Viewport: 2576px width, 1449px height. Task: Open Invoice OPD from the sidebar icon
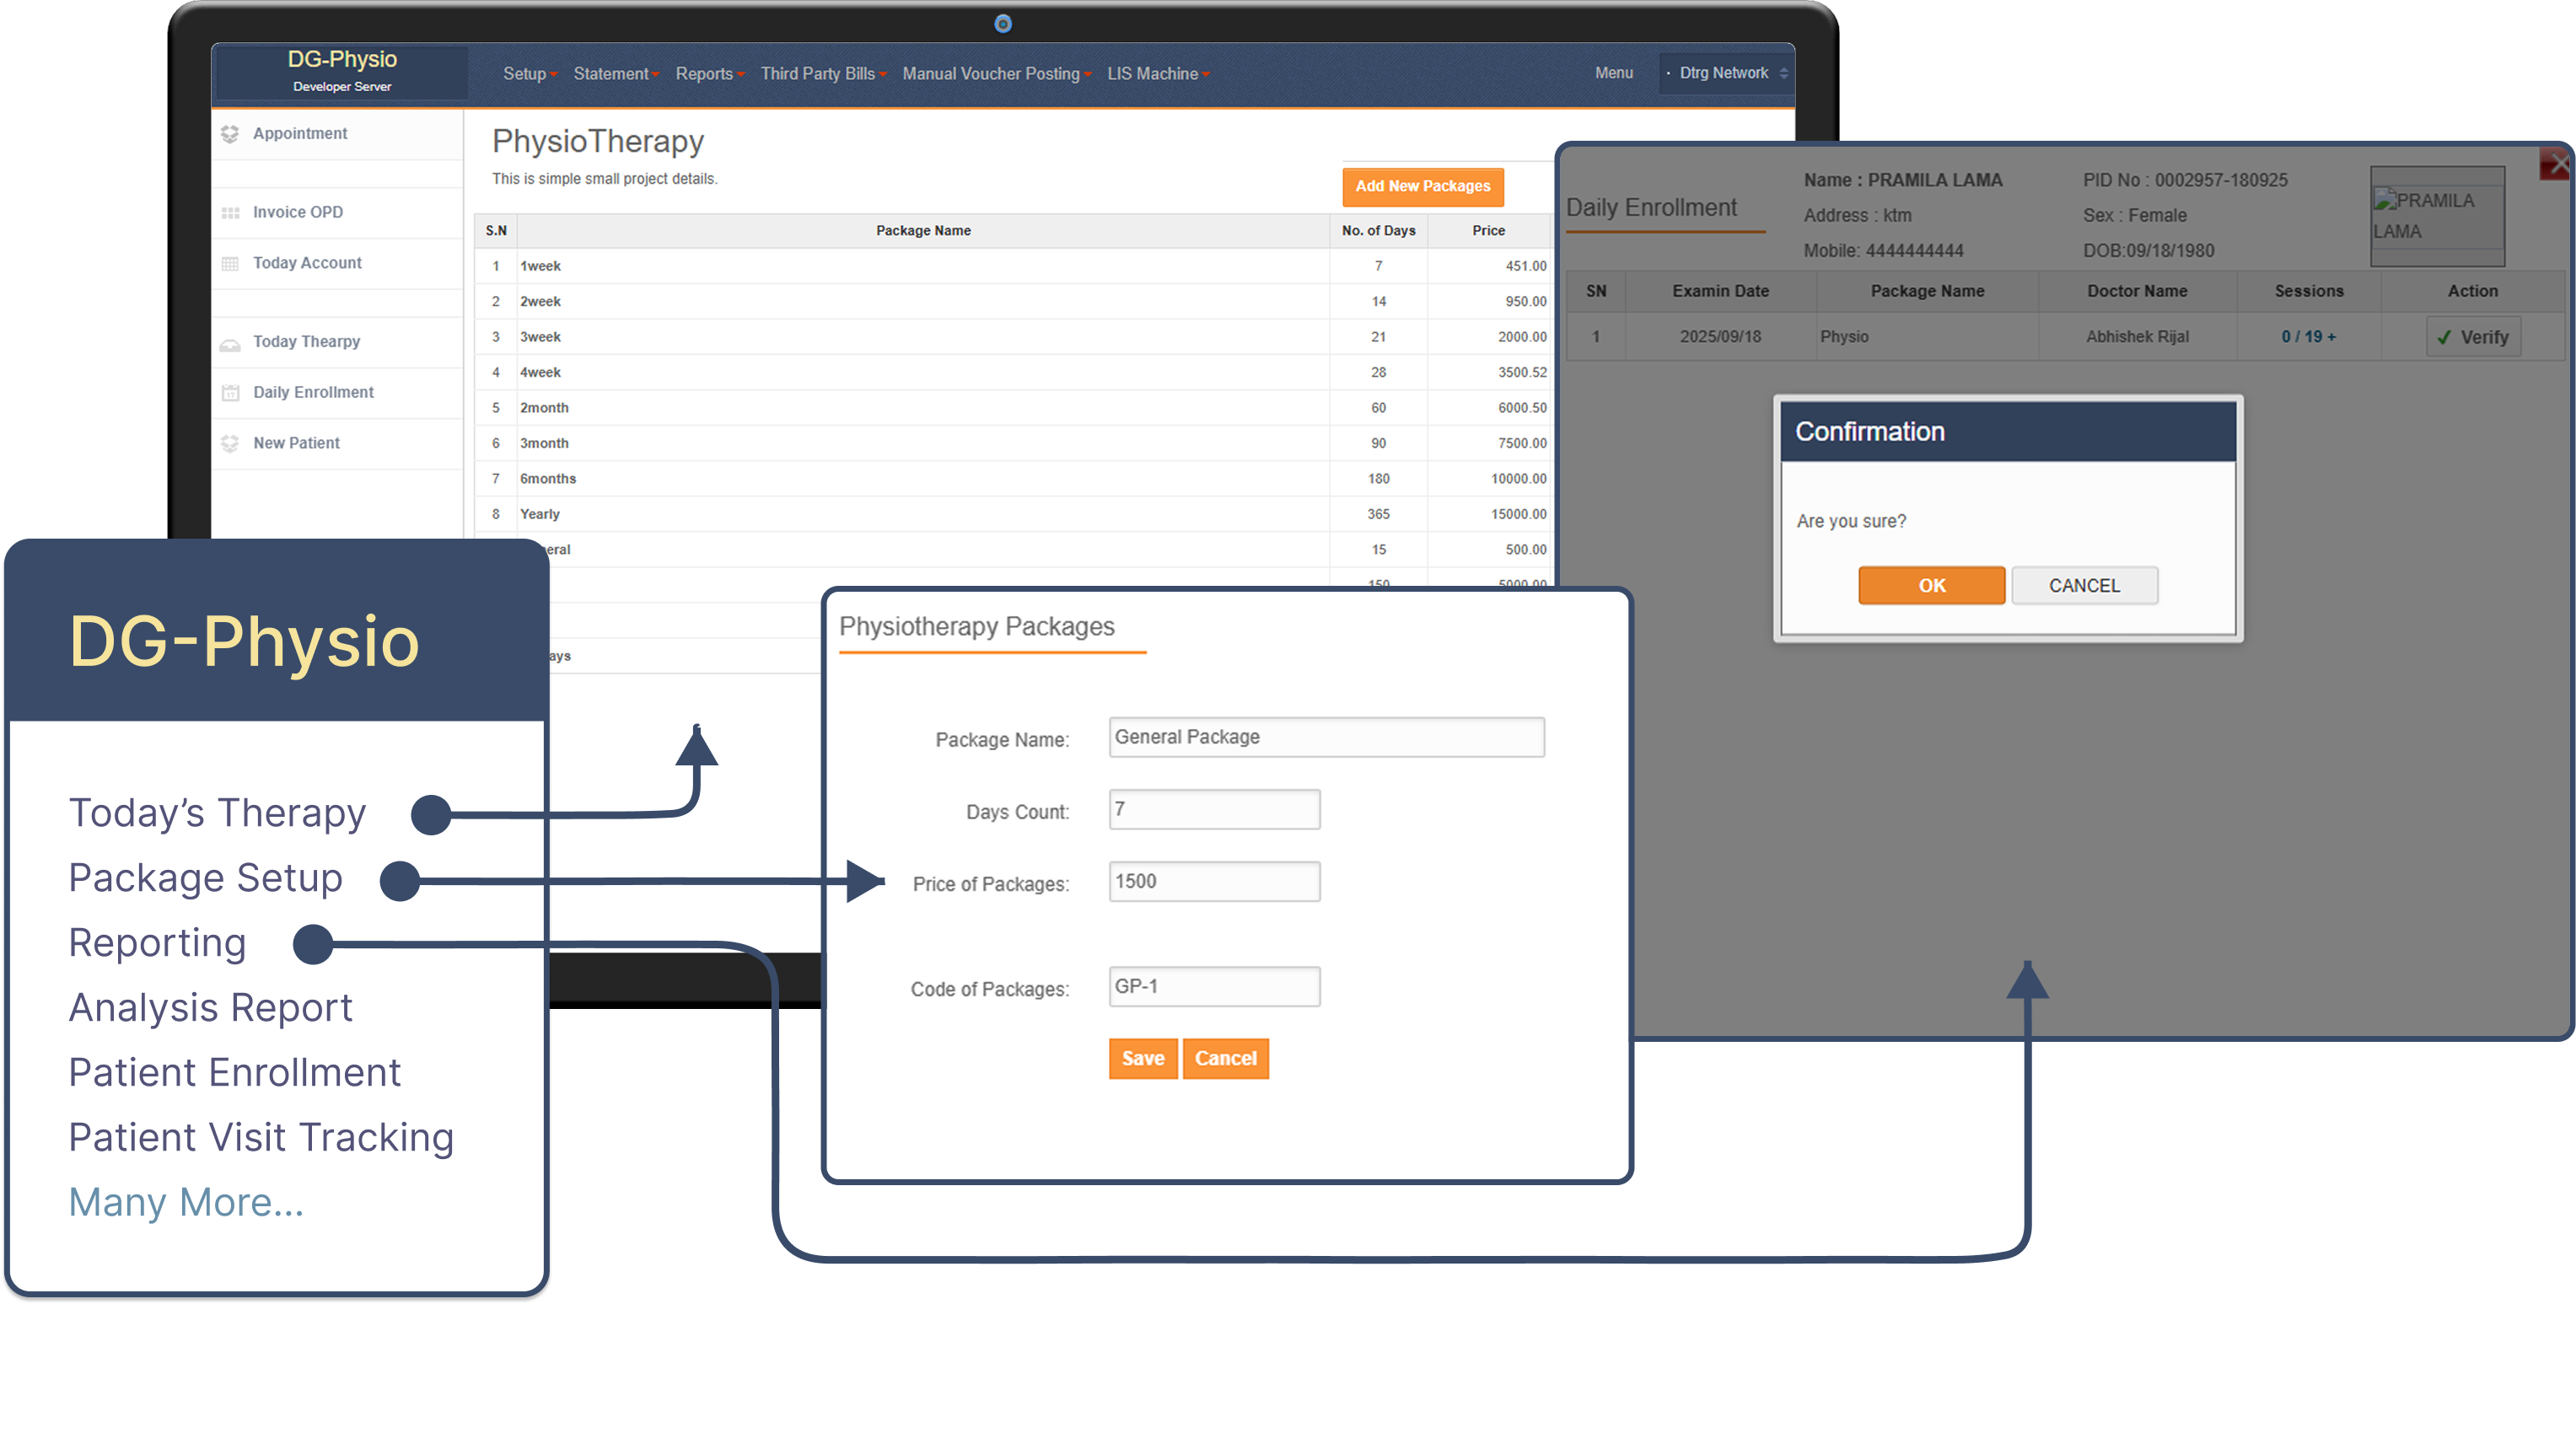229,212
